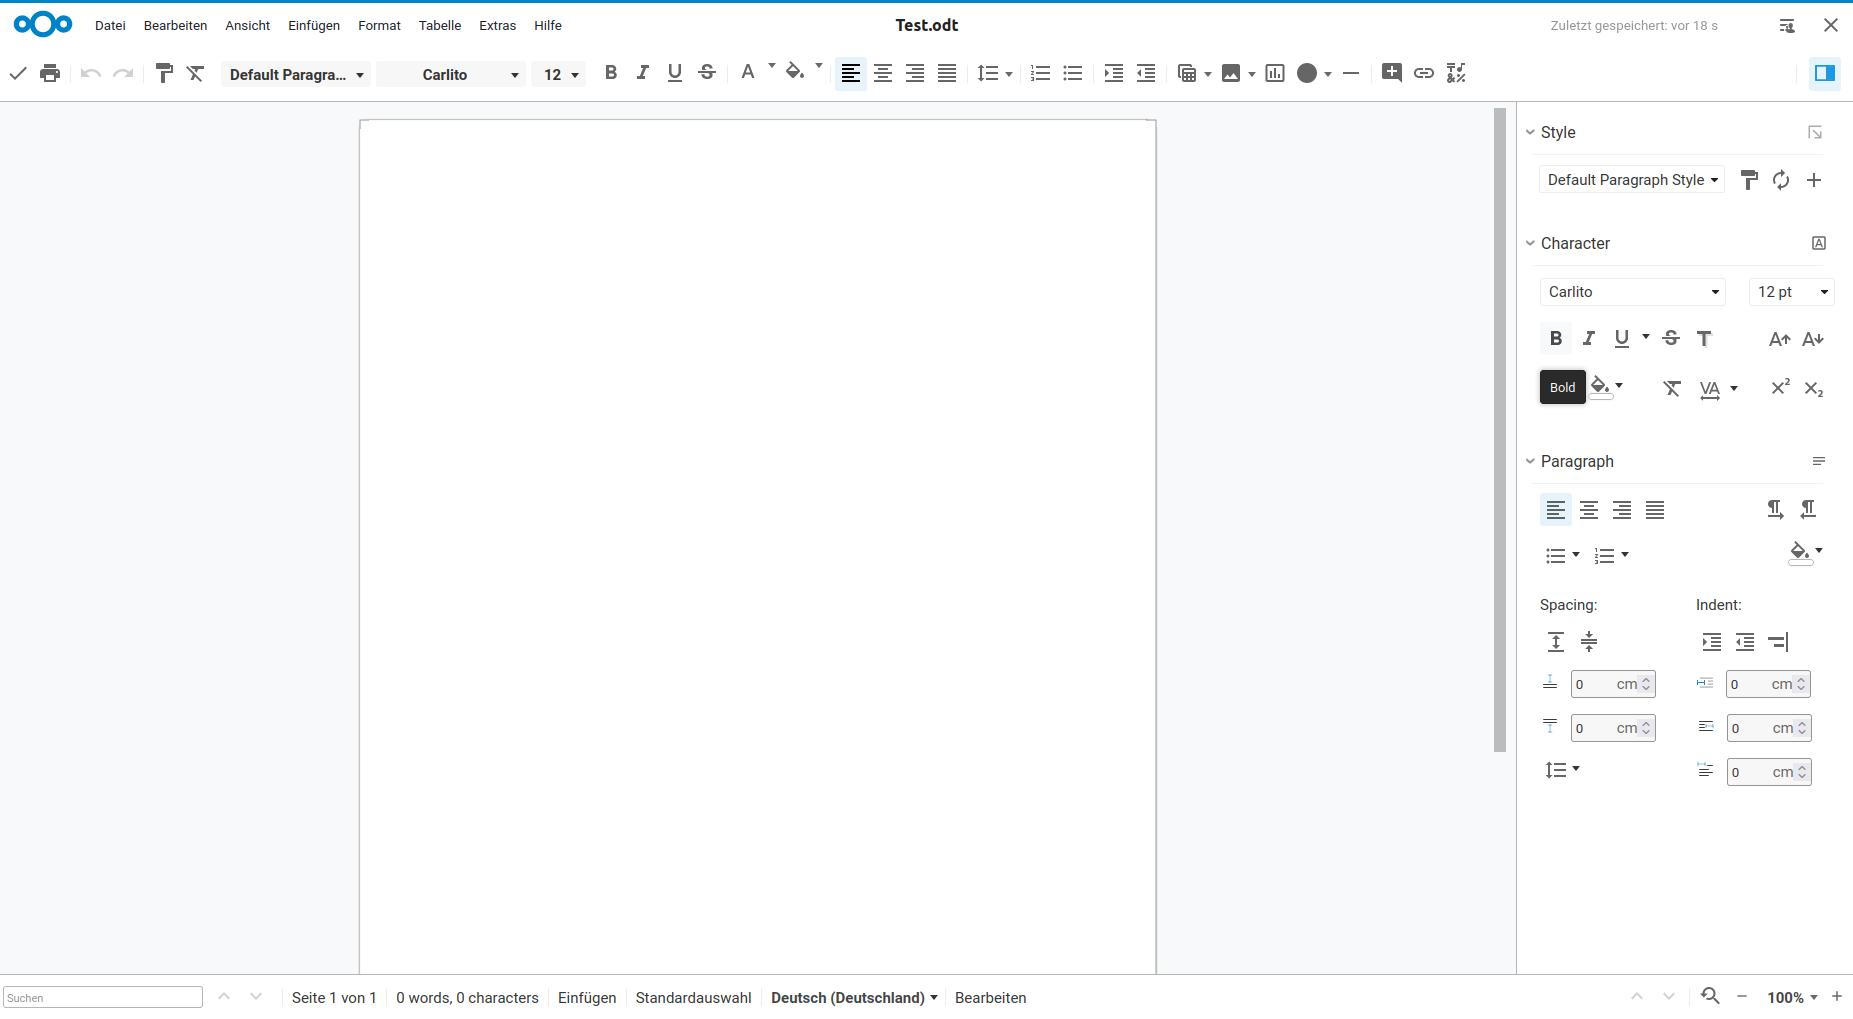Click the clear direct formatting toolbar icon
This screenshot has height=1019, width=1853.
click(x=195, y=72)
